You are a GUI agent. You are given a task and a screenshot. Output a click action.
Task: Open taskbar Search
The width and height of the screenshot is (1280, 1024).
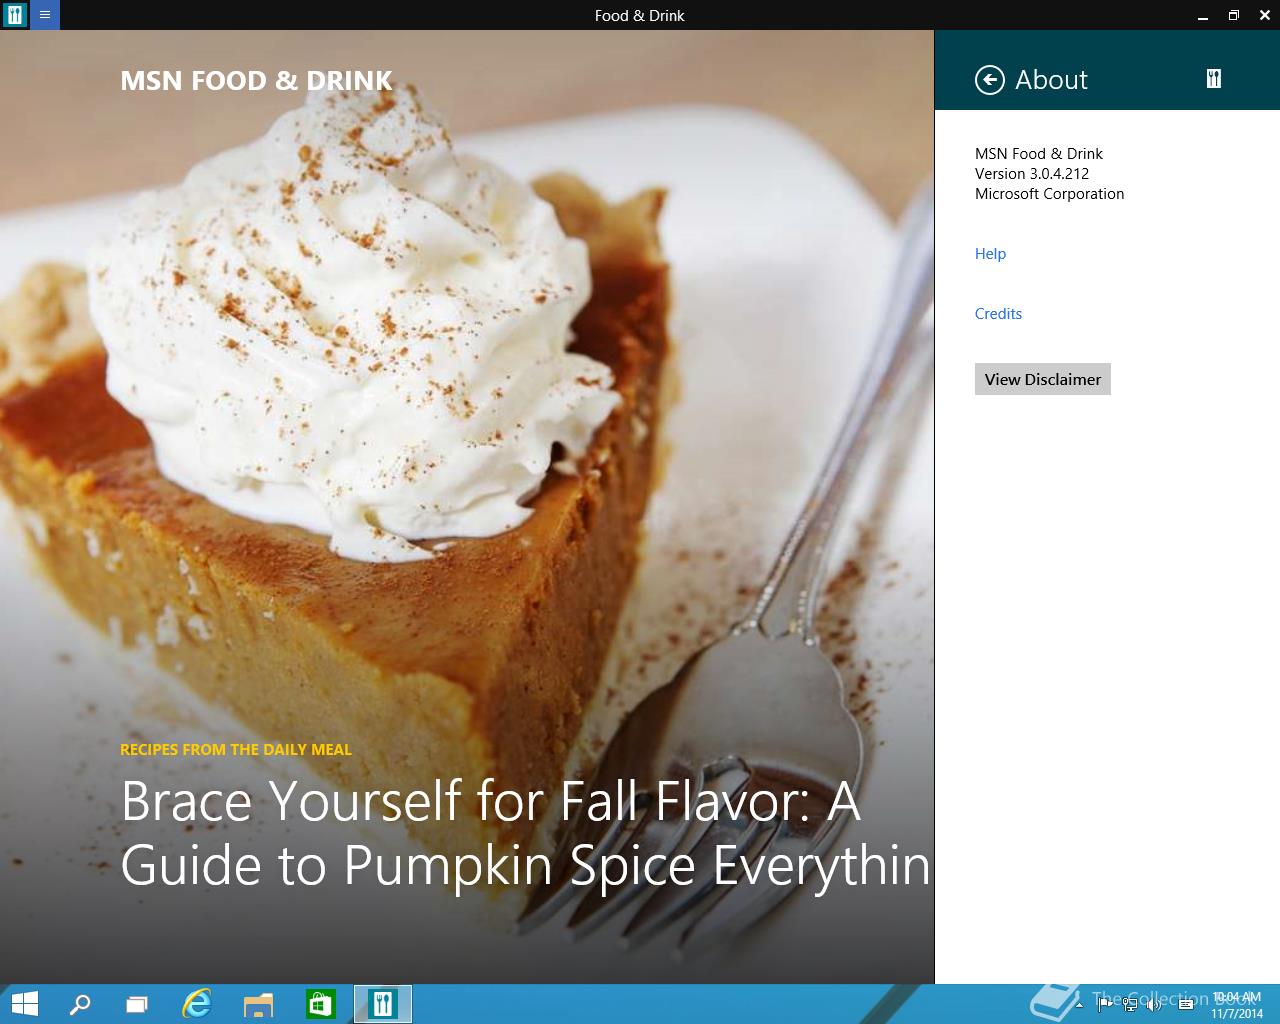pos(80,1004)
